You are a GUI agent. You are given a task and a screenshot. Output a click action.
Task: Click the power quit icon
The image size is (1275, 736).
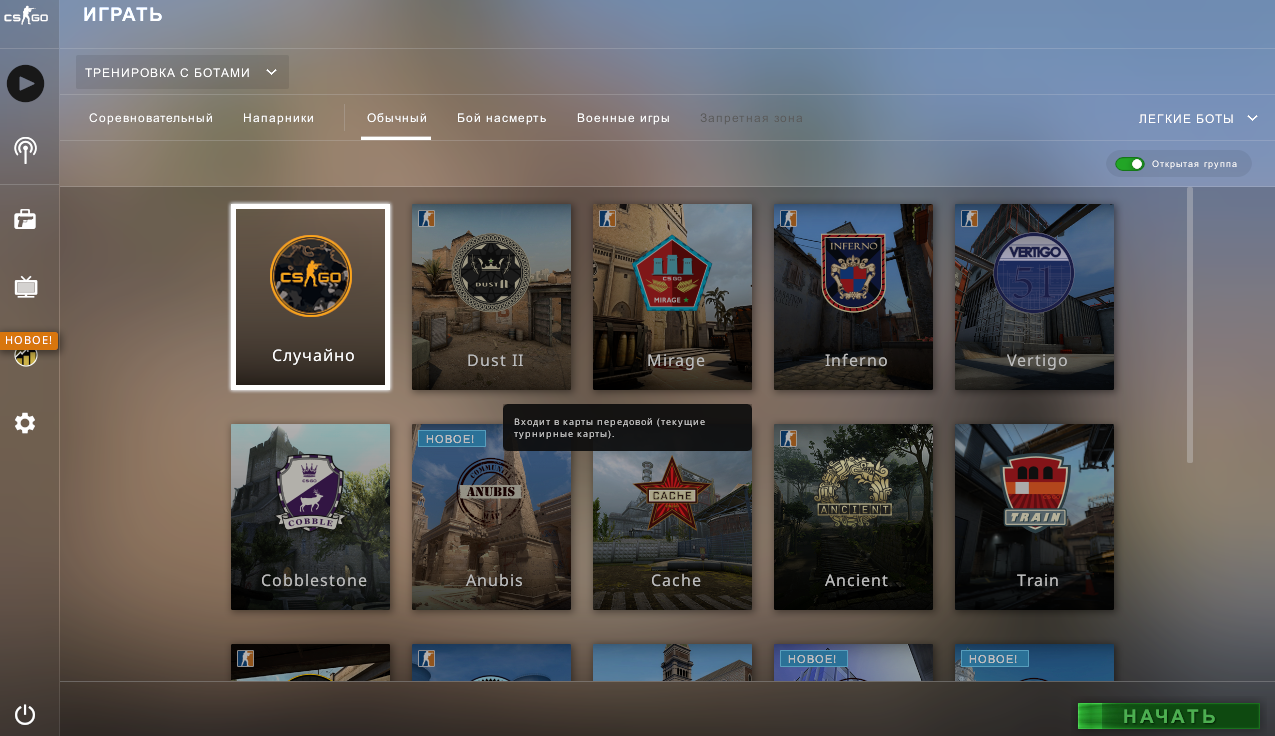[x=25, y=714]
